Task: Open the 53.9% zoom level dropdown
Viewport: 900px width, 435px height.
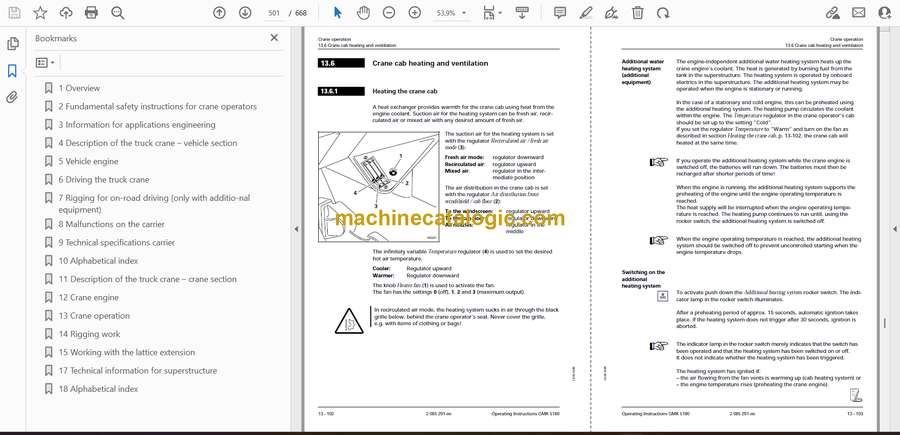Action: point(451,13)
